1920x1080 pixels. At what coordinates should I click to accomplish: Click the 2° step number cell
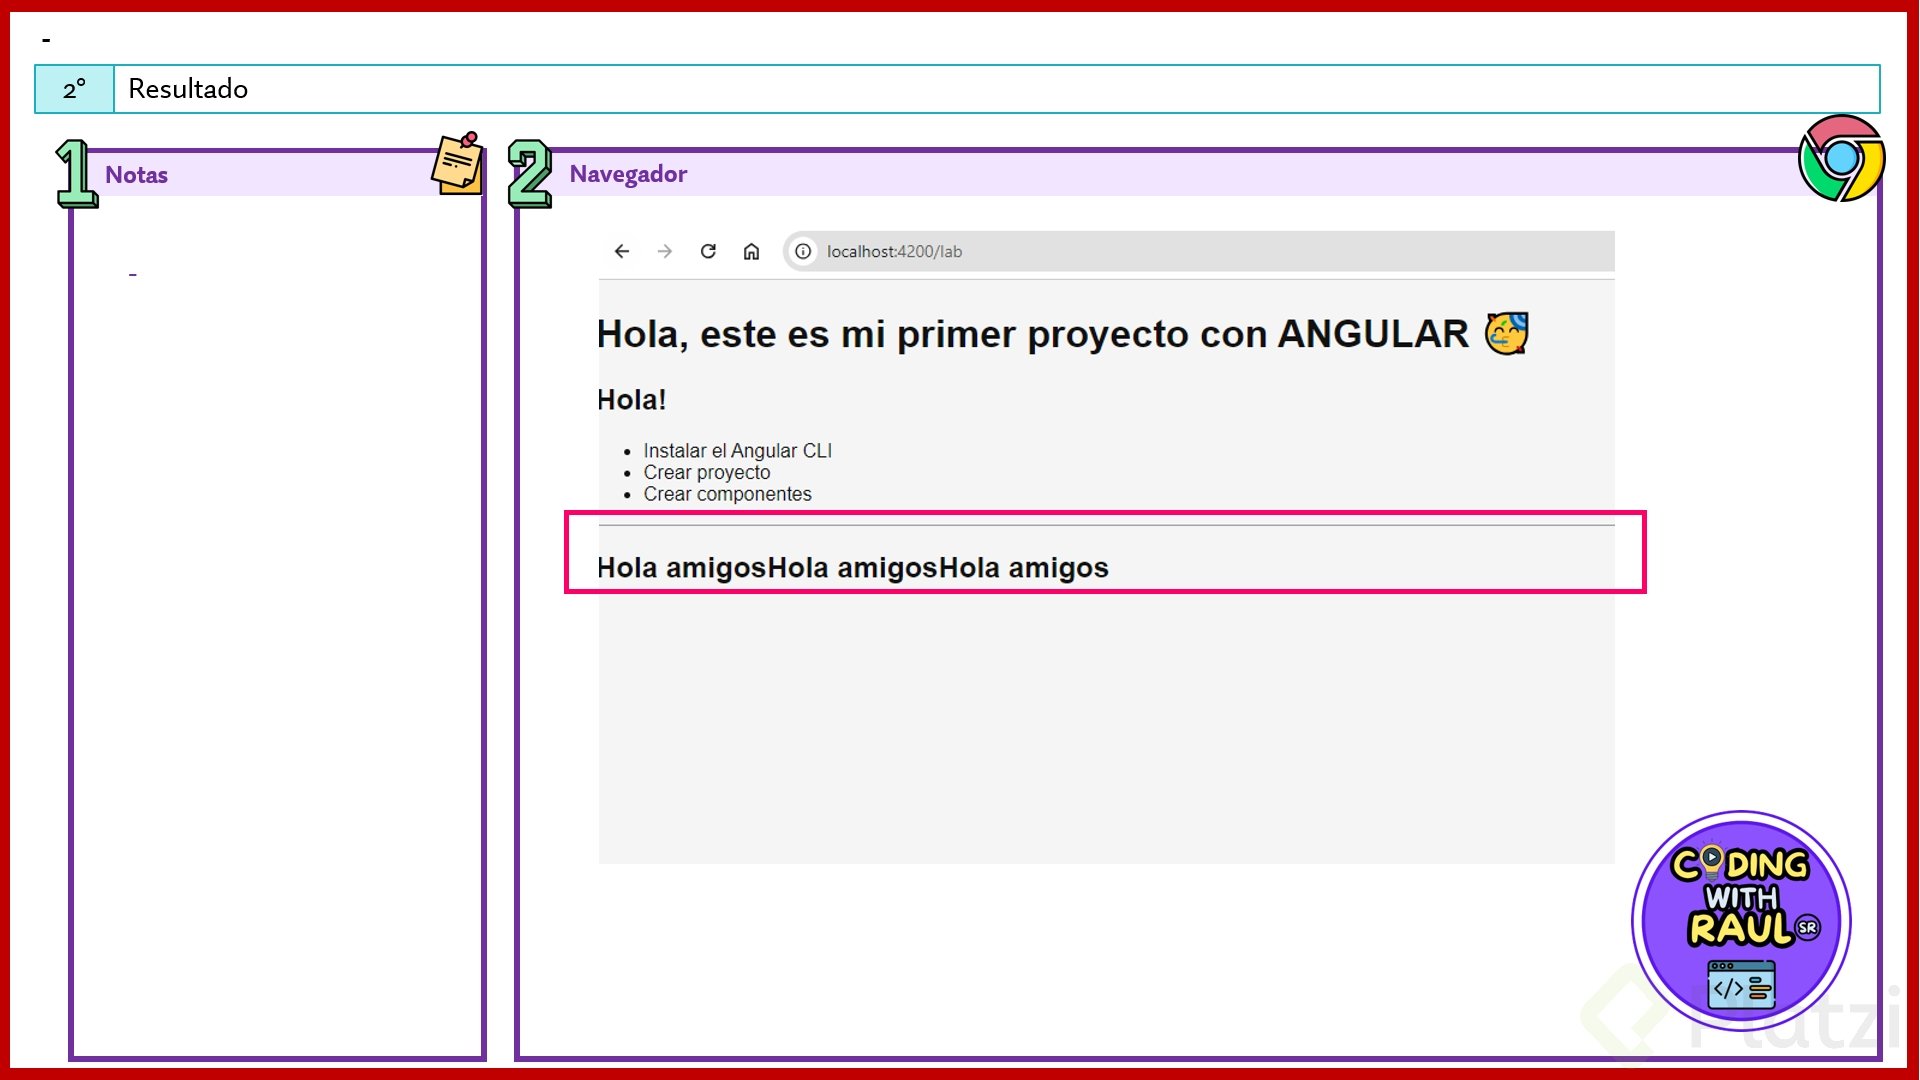pos(74,89)
